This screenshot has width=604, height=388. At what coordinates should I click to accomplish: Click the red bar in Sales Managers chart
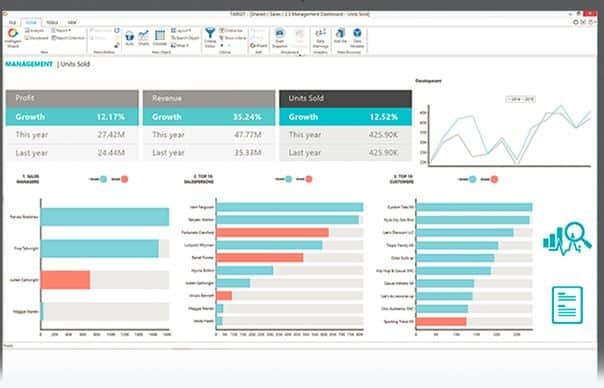pos(65,280)
